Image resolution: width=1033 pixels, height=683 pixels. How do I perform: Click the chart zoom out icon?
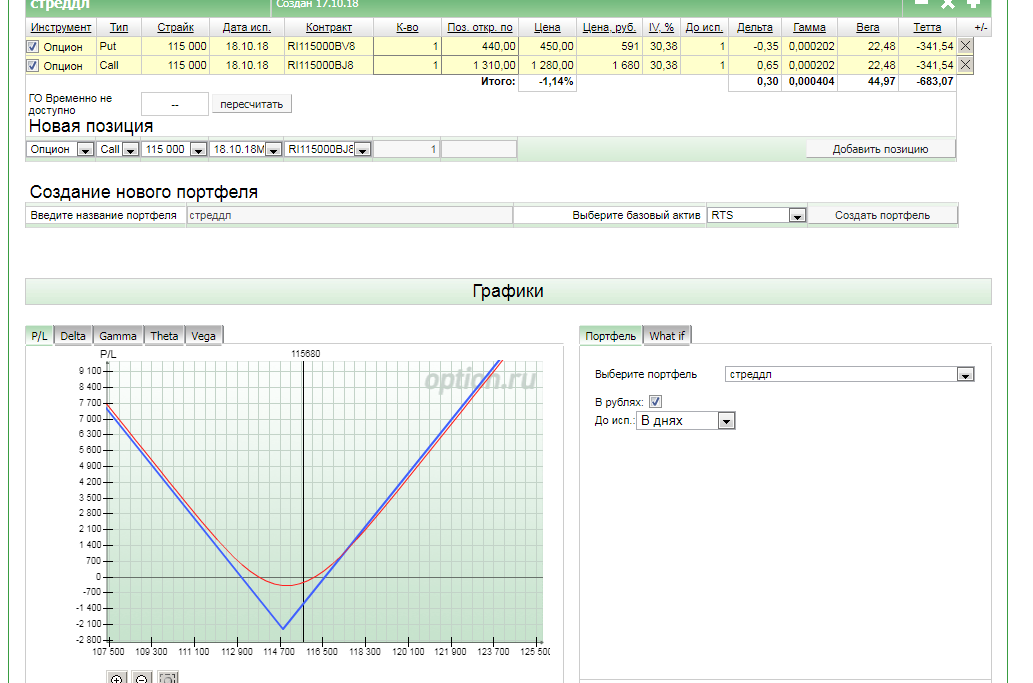tap(142, 679)
